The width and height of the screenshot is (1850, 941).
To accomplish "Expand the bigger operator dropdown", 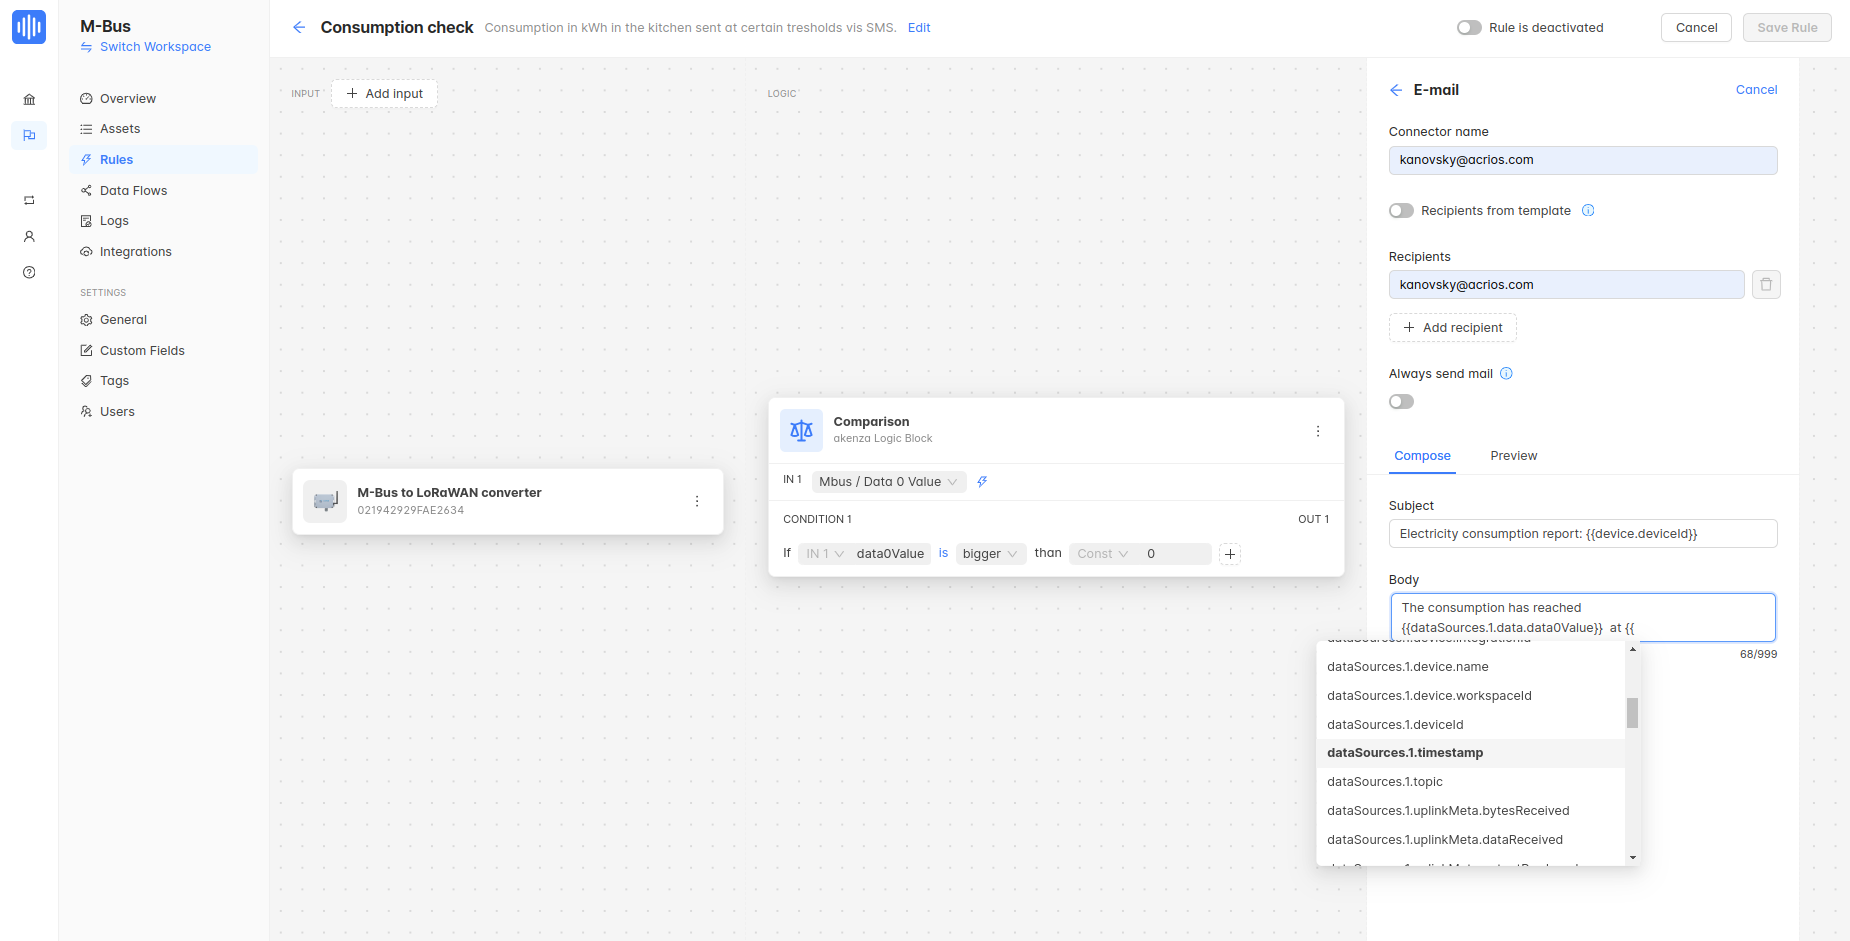I will (990, 554).
